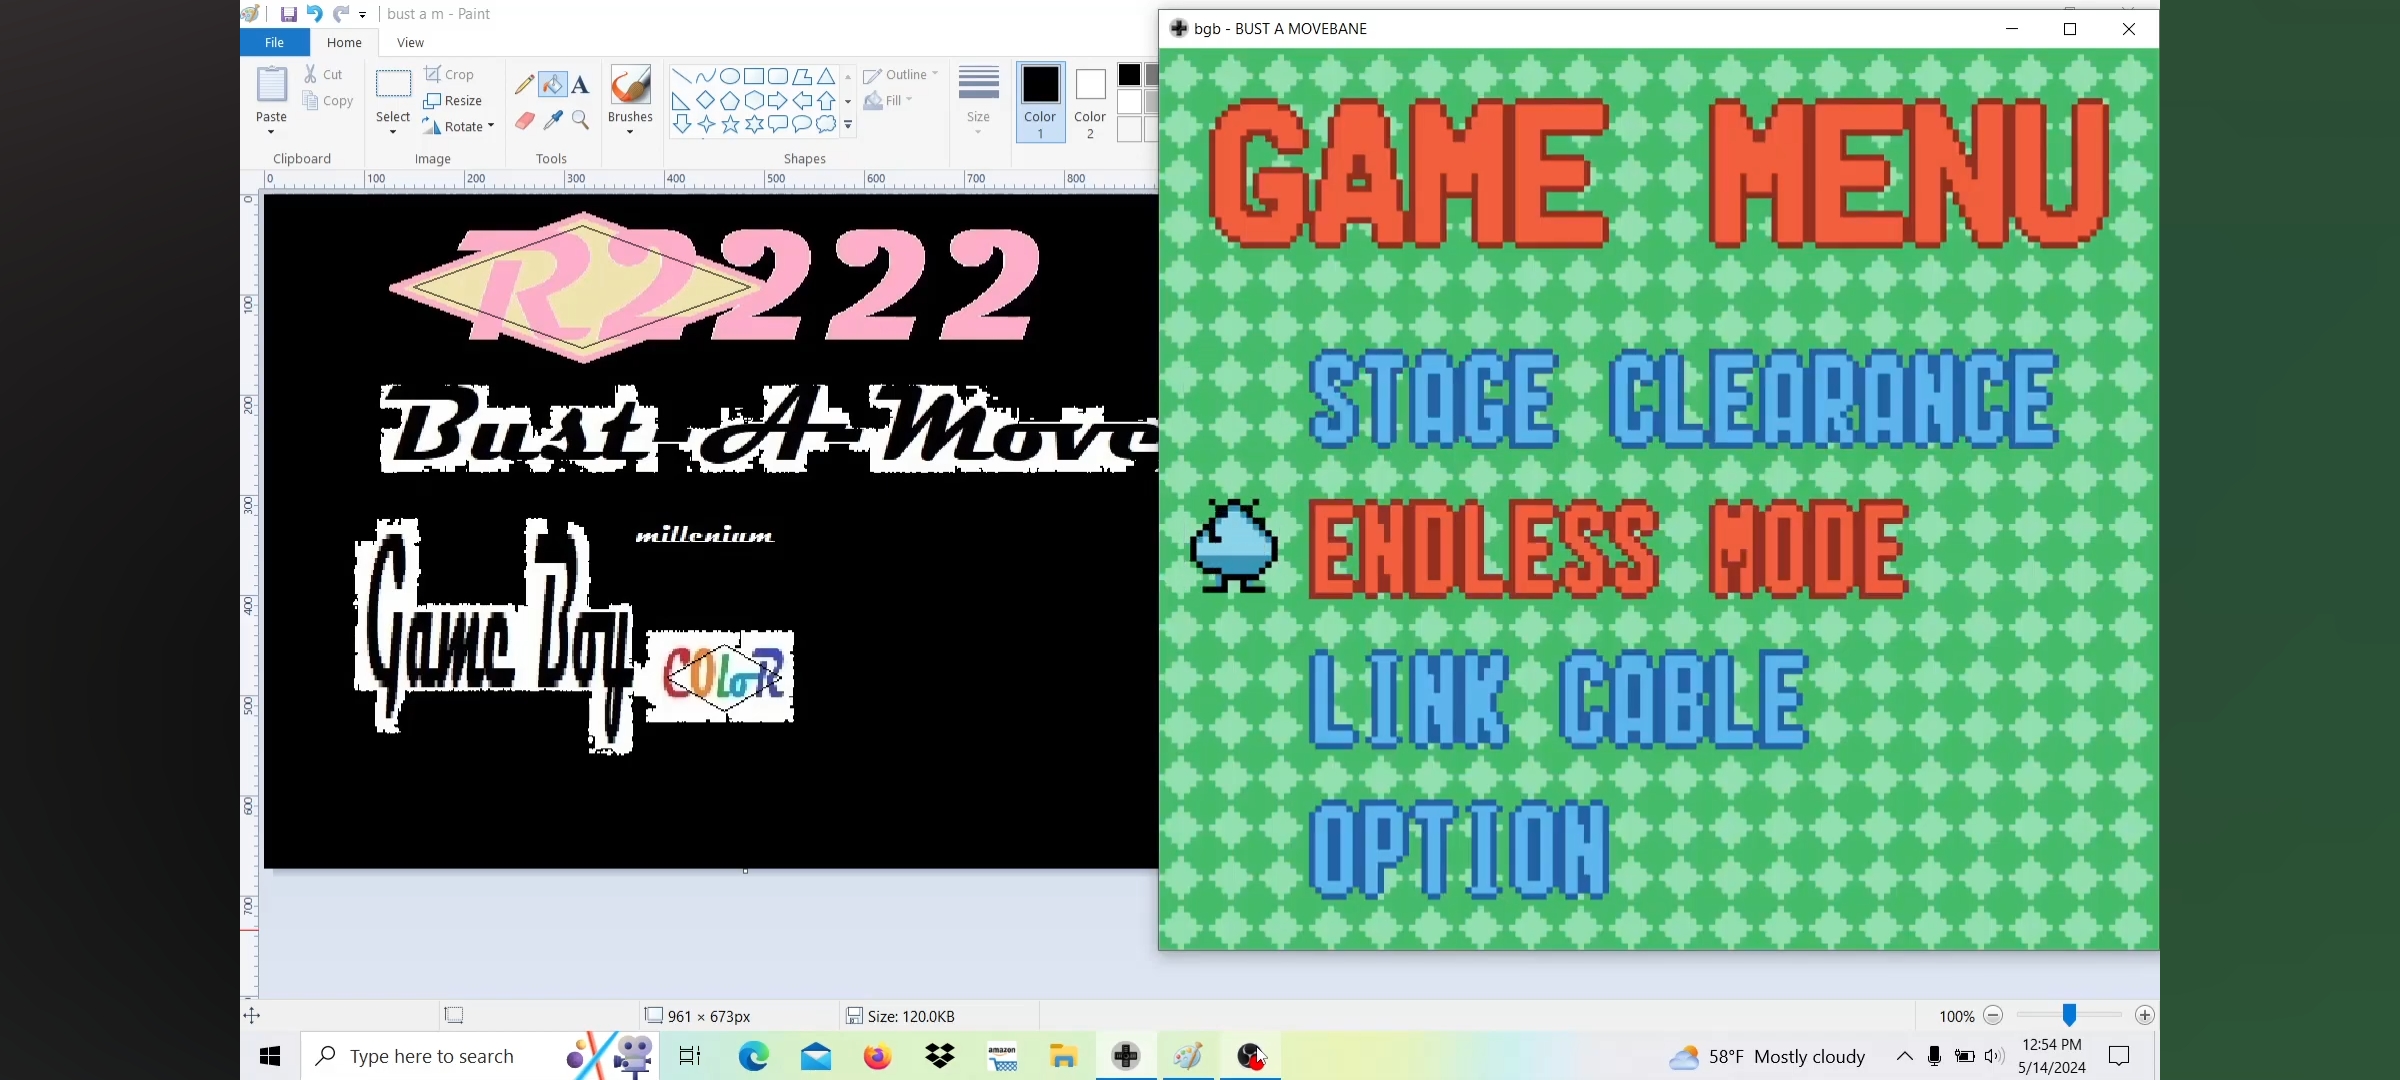2400x1080 pixels.
Task: Pick the Color picker eyedropper
Action: (x=552, y=121)
